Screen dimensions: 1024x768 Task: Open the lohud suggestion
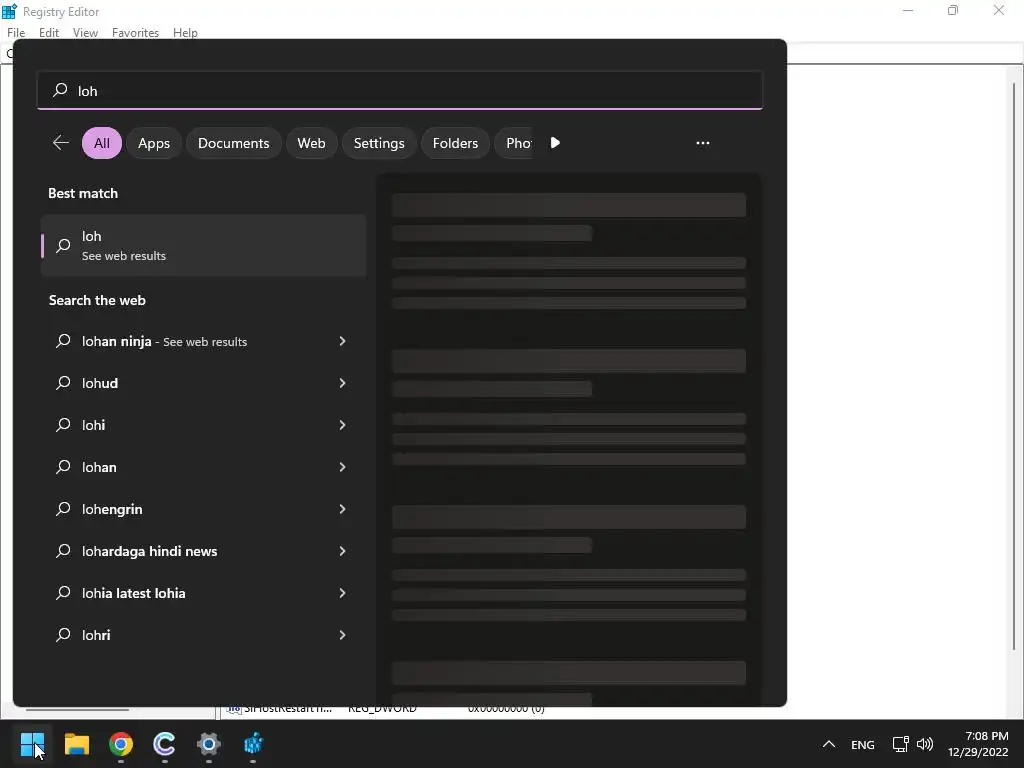[x=204, y=383]
